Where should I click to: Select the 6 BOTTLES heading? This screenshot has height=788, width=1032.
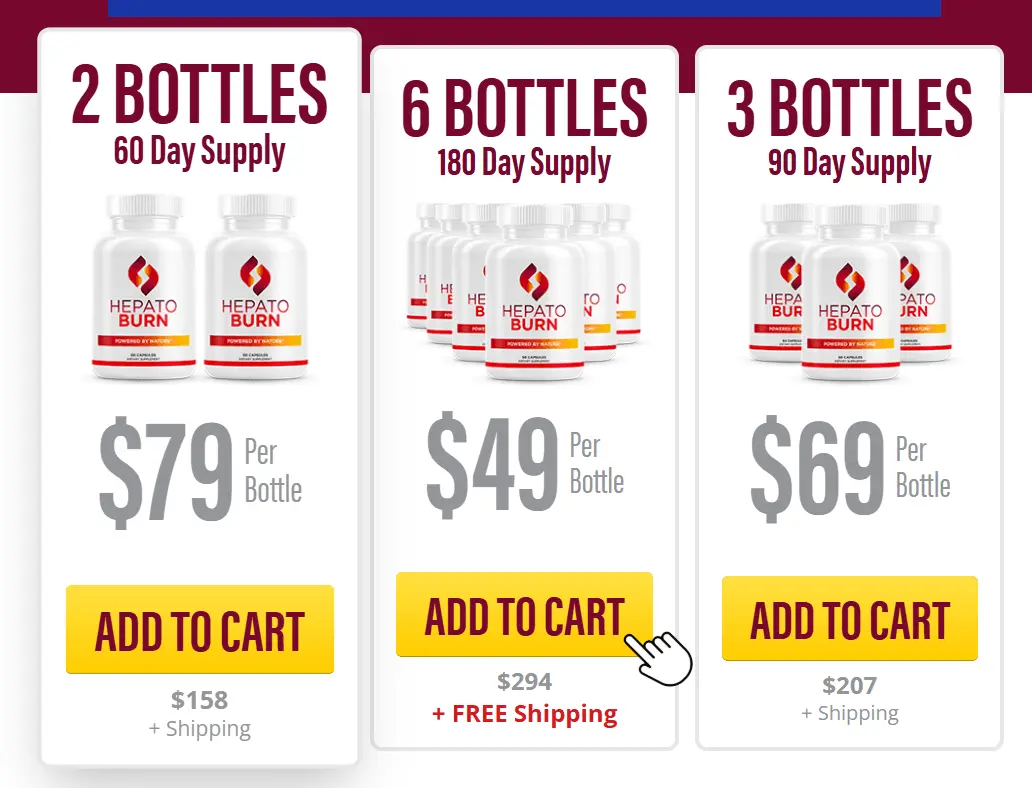[x=524, y=107]
